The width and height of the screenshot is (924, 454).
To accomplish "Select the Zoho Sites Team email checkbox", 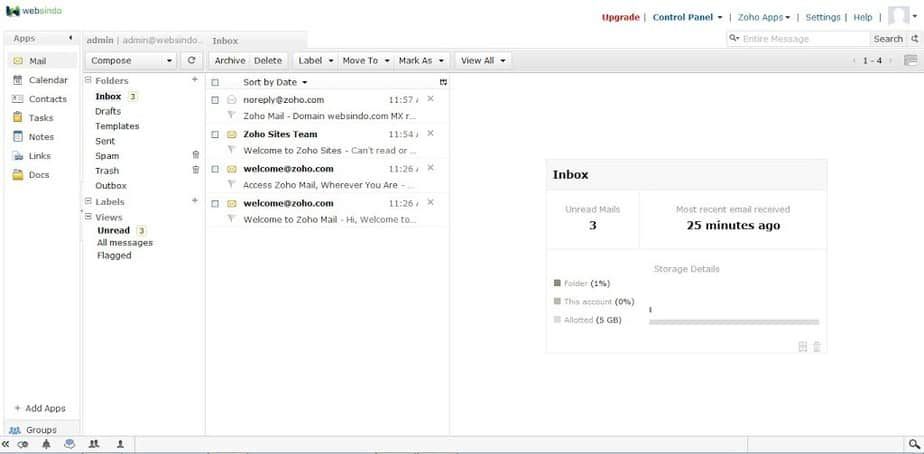I will (215, 134).
